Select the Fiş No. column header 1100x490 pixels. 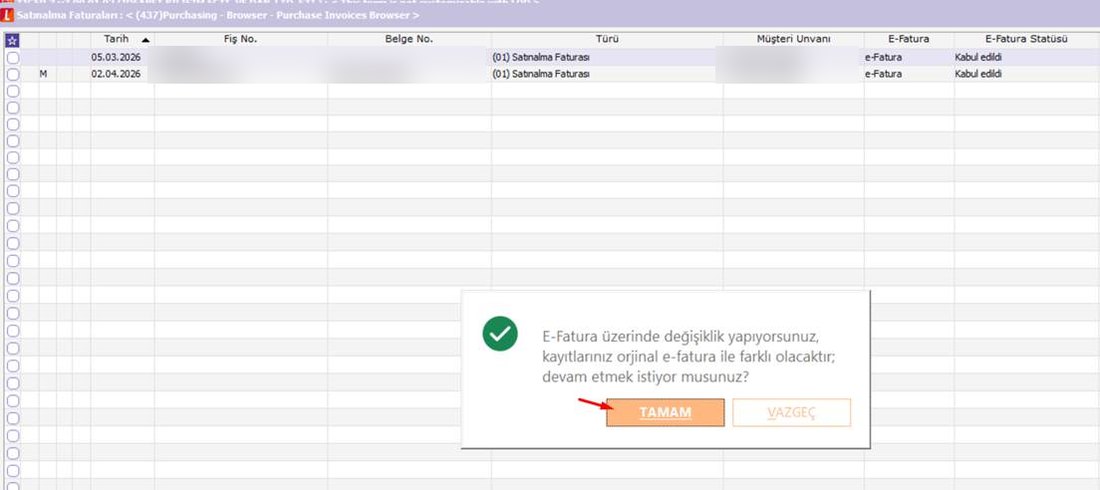(241, 39)
